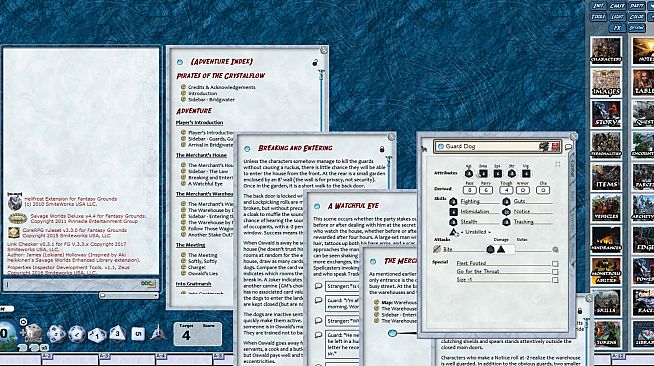The height and width of the screenshot is (366, 654).
Task: Open the Credits & Acknowledgements entry
Action: pyautogui.click(x=221, y=87)
